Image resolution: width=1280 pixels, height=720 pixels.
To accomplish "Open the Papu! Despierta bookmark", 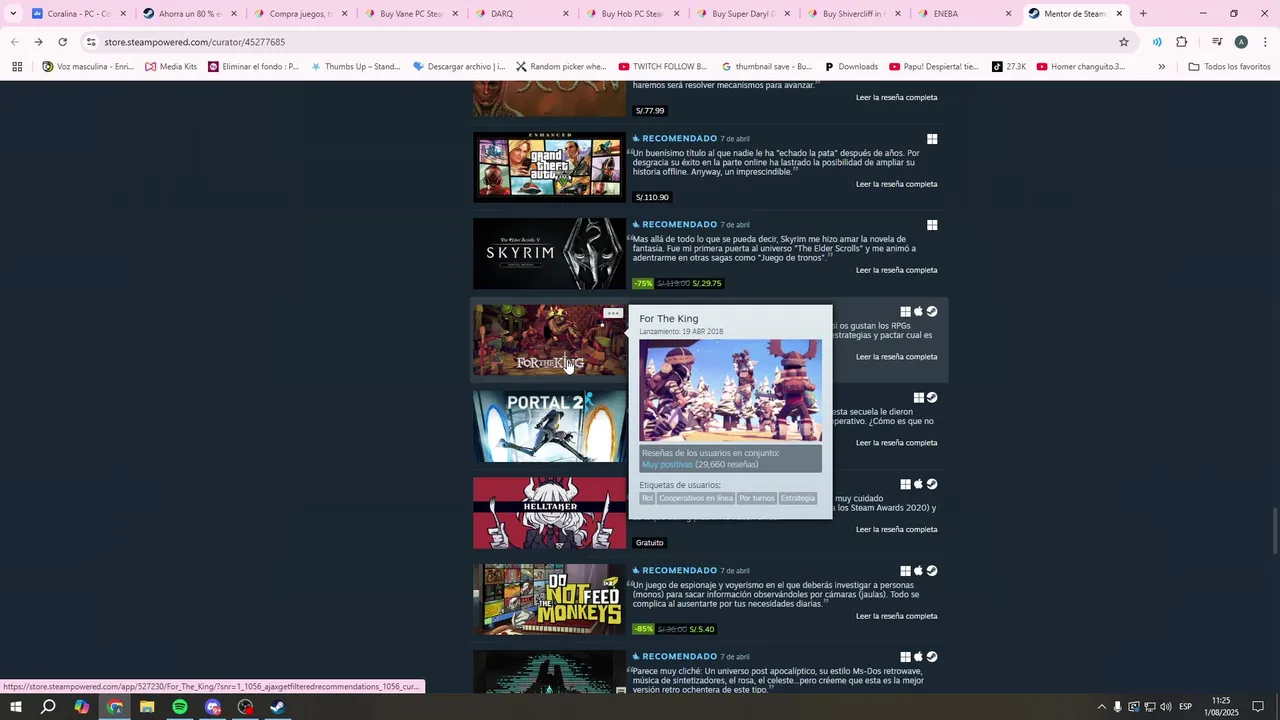I will pyautogui.click(x=934, y=67).
